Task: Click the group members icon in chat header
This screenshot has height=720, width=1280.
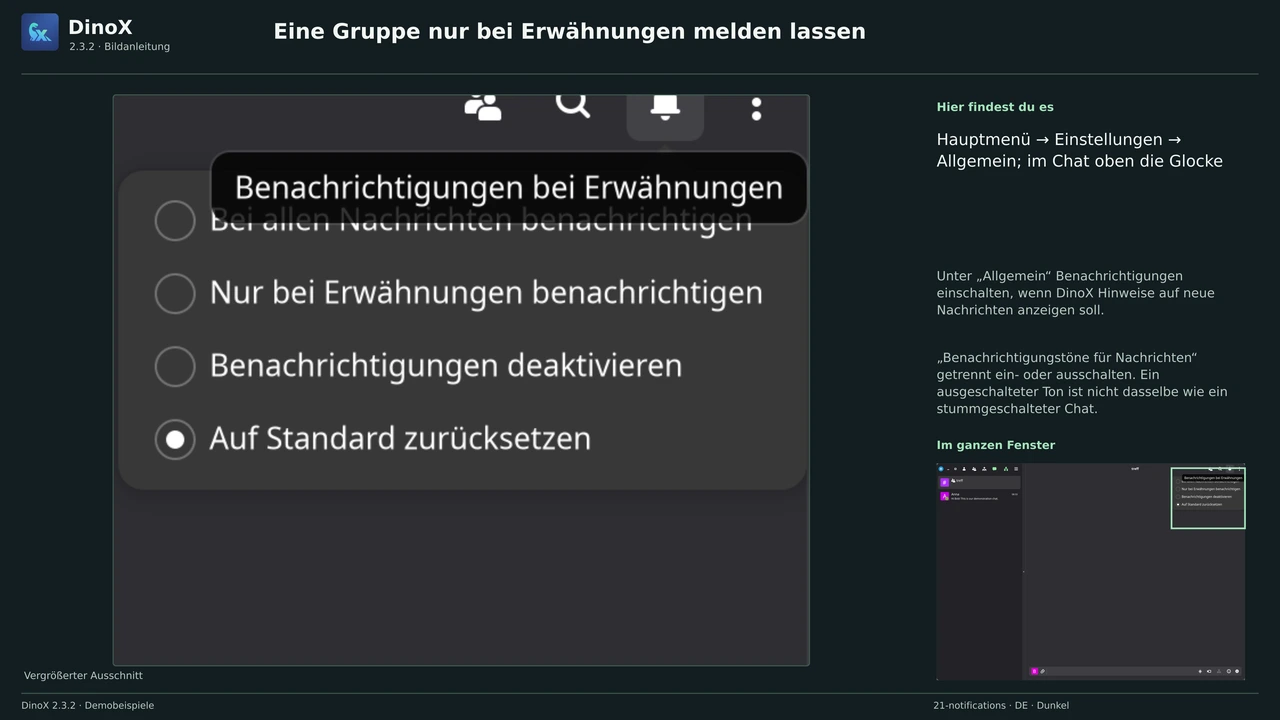Action: pyautogui.click(x=483, y=106)
